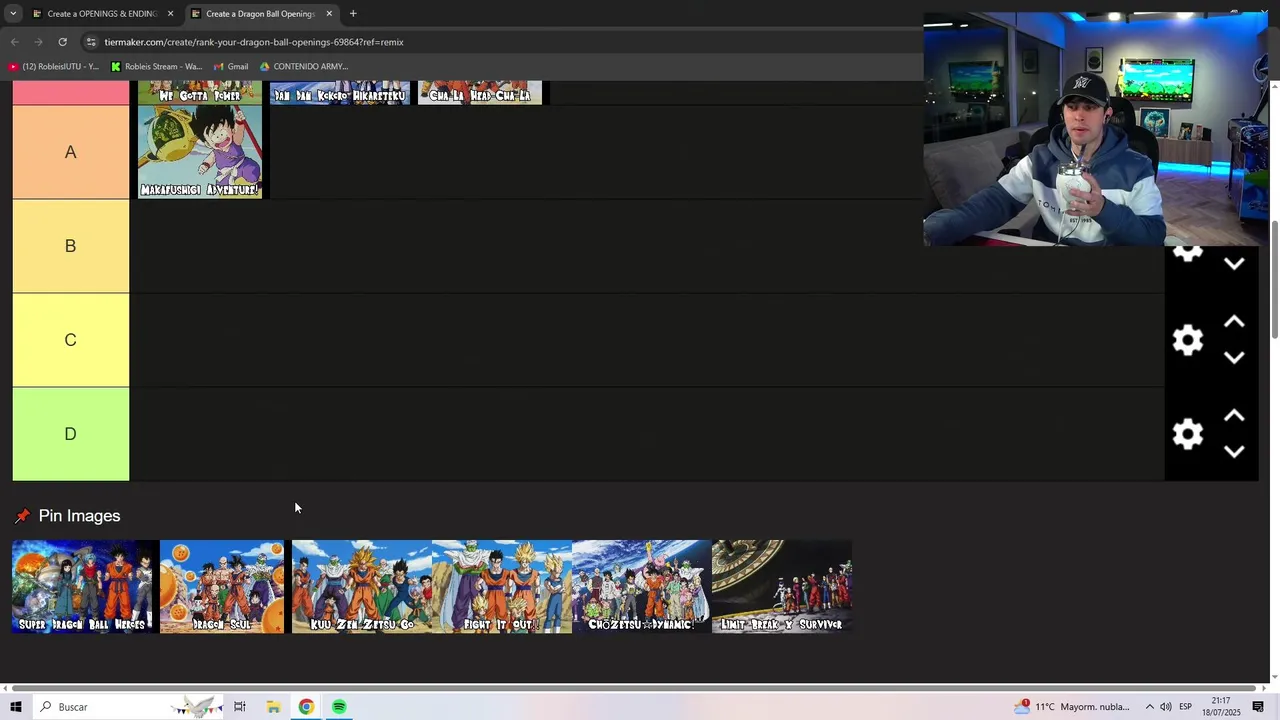
Task: Select Makafushigi Adventure image in A tier
Action: click(200, 152)
